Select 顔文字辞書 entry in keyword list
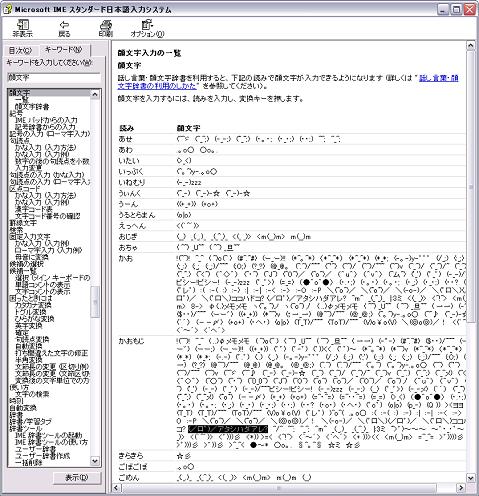Viewport: 479px width, 496px height. [32, 107]
